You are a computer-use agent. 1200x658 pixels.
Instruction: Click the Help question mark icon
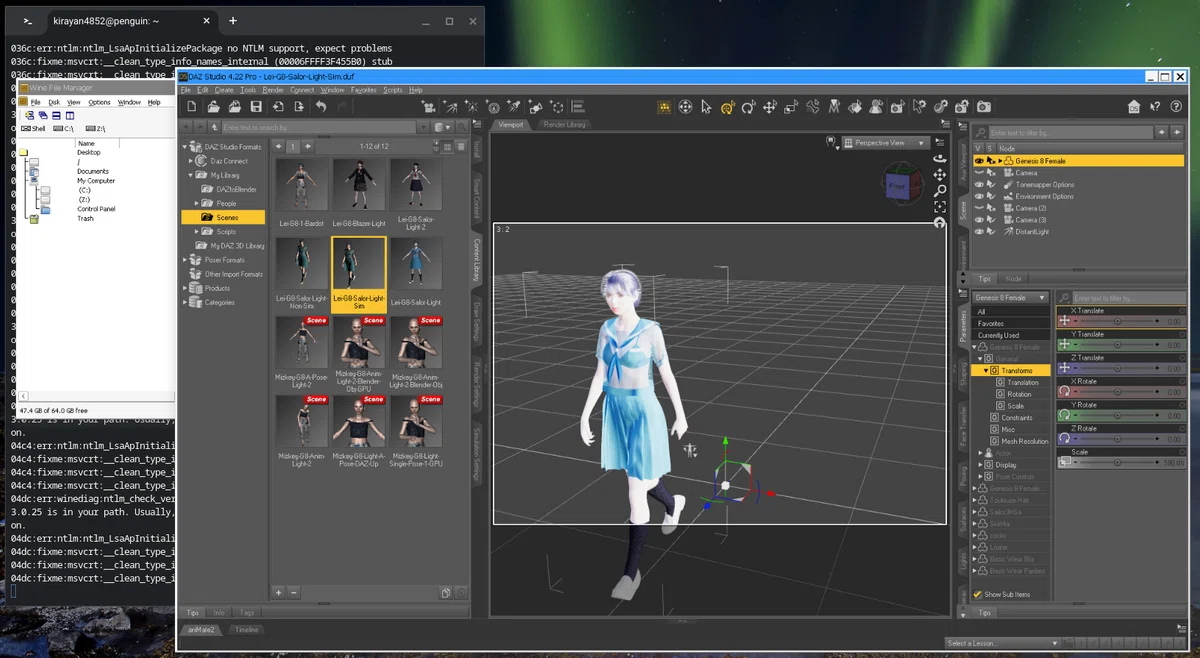1175,107
